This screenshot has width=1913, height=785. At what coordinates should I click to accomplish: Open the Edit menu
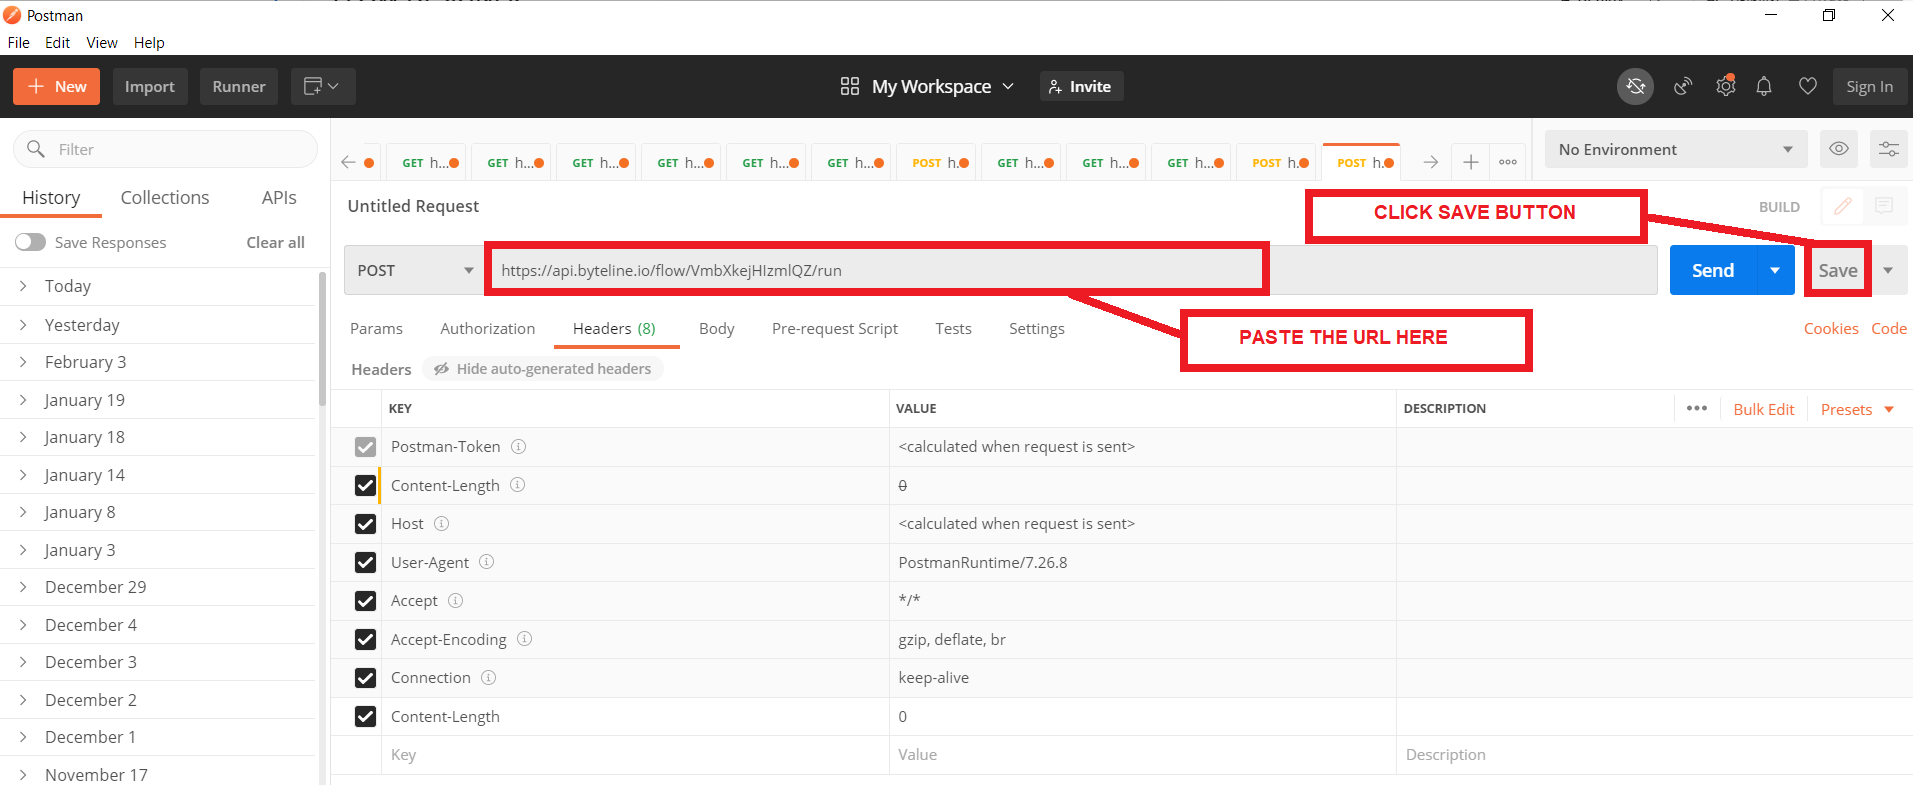[x=57, y=42]
